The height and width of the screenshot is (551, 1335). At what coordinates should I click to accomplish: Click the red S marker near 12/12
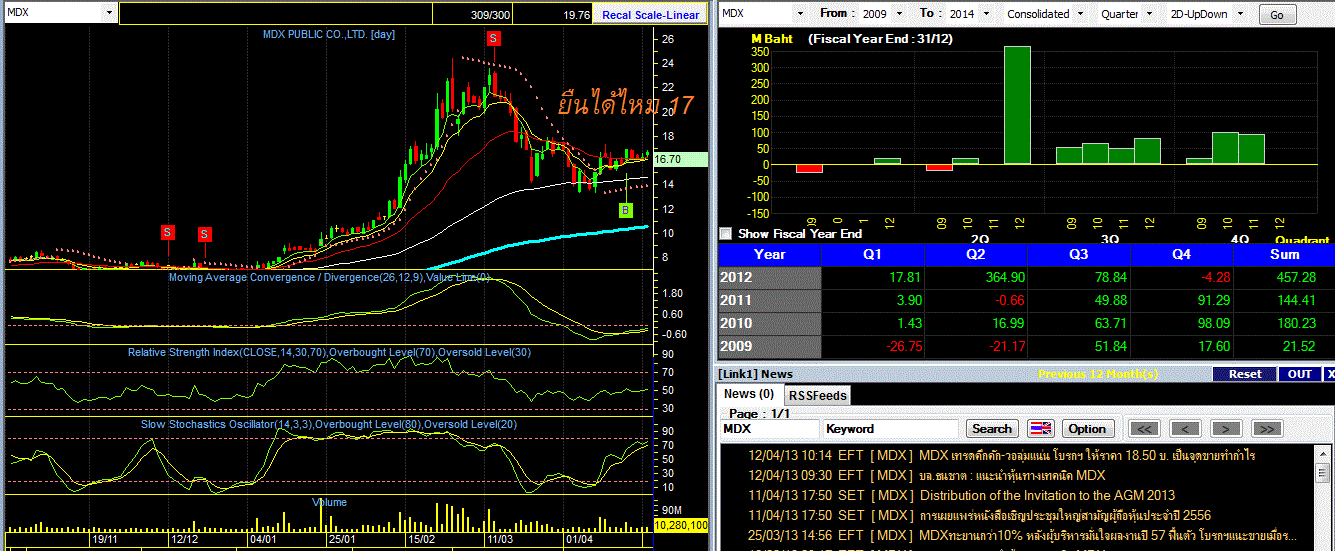(x=204, y=234)
